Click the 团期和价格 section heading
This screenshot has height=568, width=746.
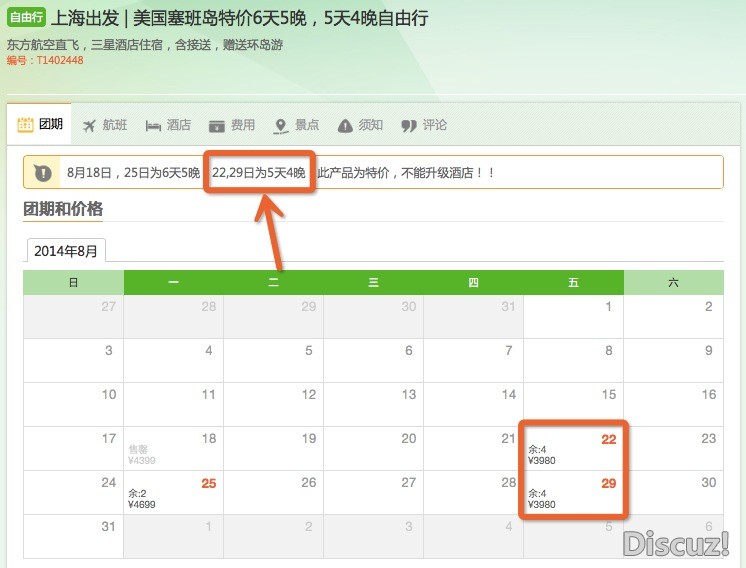pyautogui.click(x=63, y=209)
